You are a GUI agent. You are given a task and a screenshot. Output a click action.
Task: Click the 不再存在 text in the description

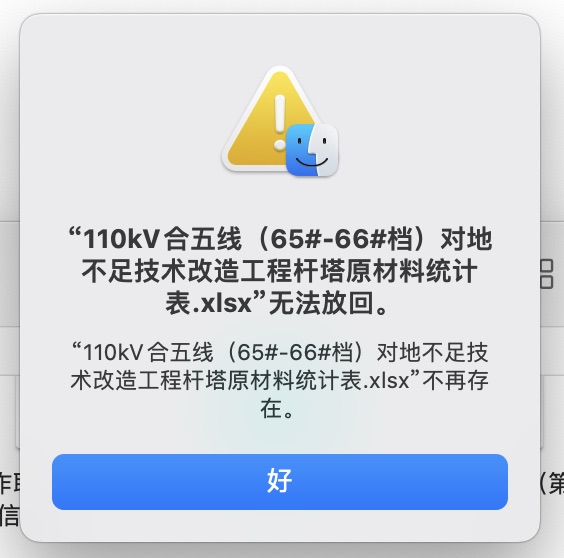tap(455, 380)
